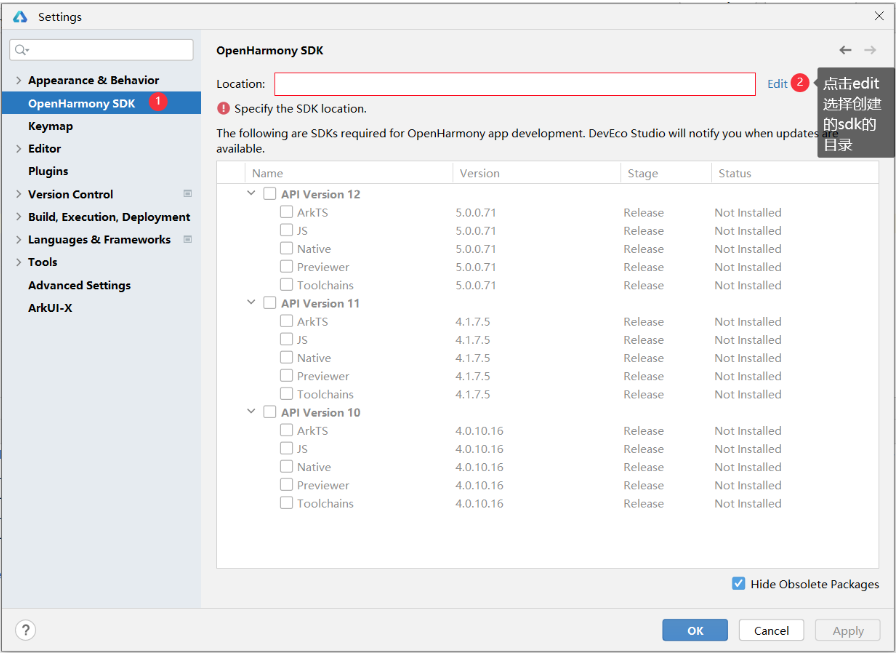Focus the settings search box
Screen dimensions: 896x653
[101, 50]
